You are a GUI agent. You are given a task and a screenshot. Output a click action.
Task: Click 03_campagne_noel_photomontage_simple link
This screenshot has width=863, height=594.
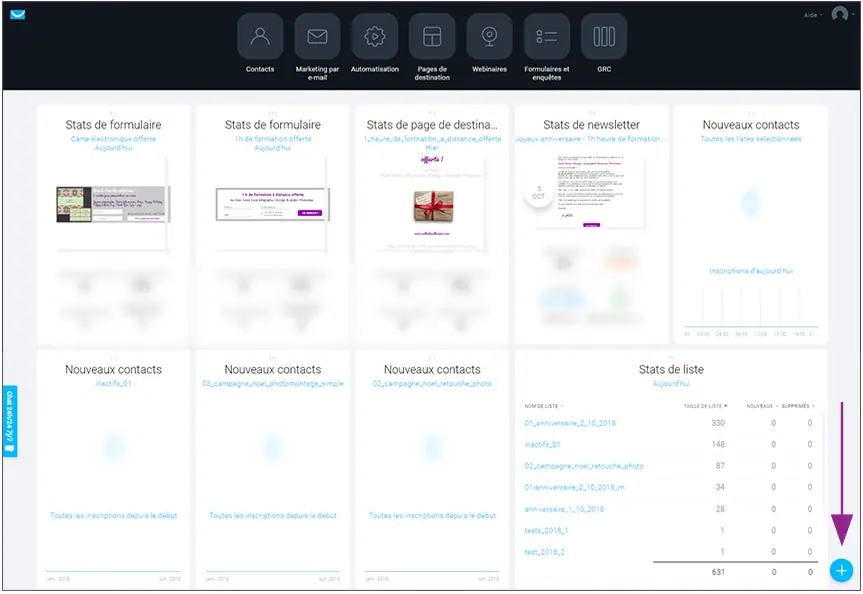pyautogui.click(x=272, y=383)
